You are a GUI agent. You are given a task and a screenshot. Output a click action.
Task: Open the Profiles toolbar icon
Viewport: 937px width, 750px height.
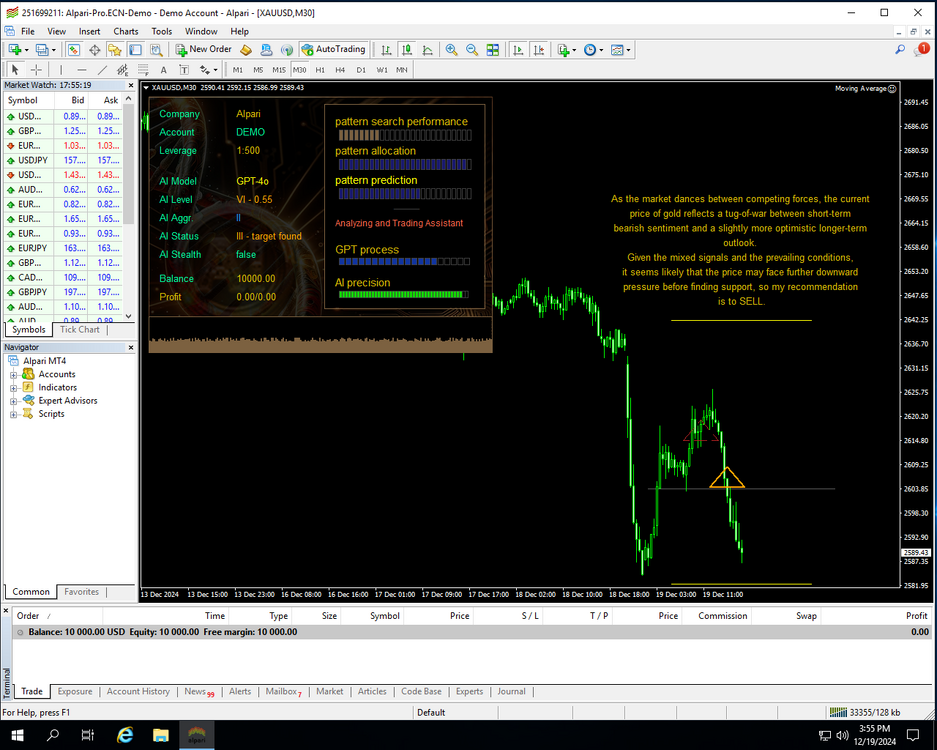click(41, 50)
